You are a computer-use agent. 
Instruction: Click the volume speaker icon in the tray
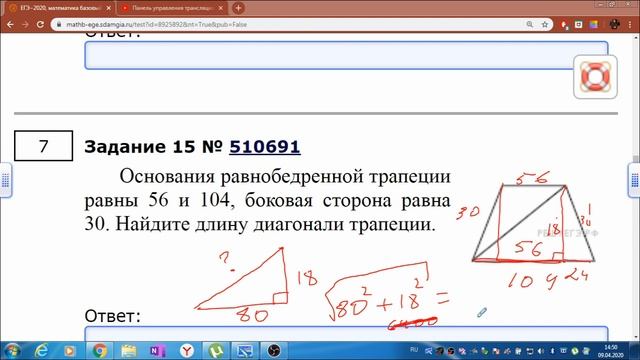541,351
